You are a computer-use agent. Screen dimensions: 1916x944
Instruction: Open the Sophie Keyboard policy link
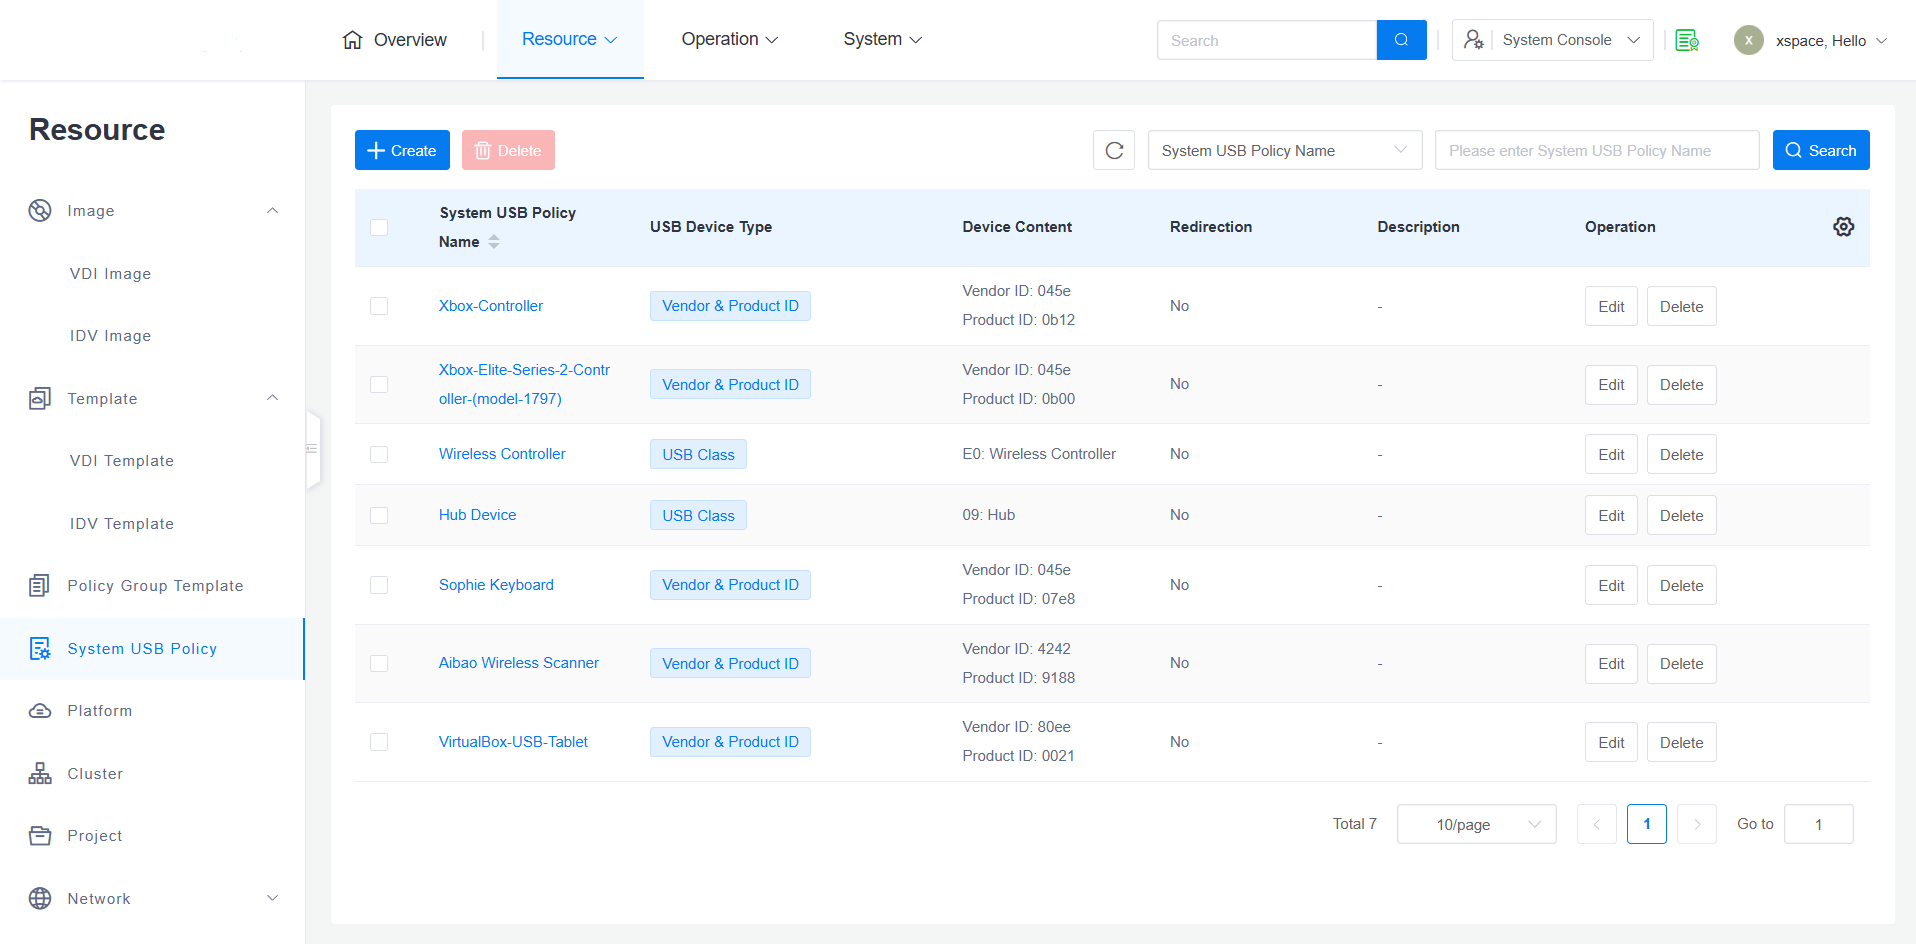(x=496, y=585)
